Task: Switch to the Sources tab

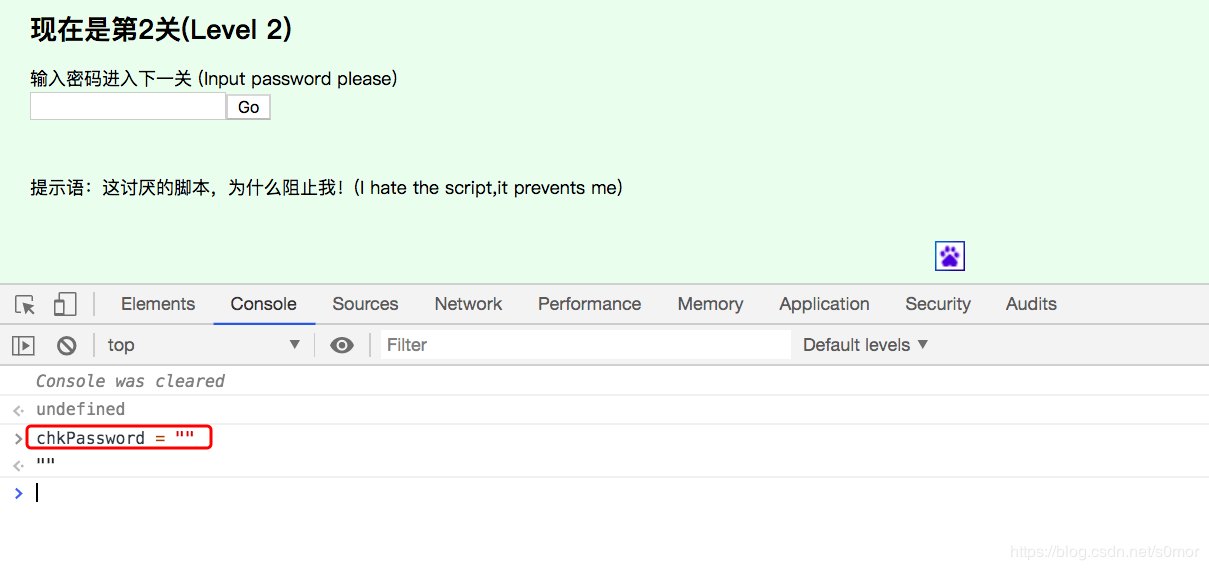Action: (x=365, y=304)
